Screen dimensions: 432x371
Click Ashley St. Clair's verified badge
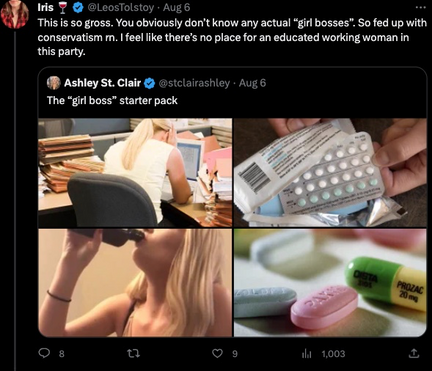150,83
